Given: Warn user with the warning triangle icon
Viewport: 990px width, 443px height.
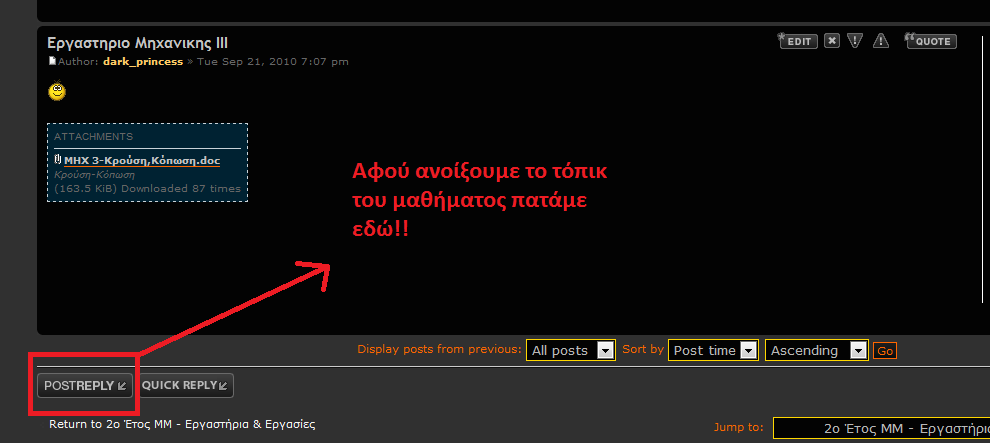Looking at the screenshot, I should 880,41.
